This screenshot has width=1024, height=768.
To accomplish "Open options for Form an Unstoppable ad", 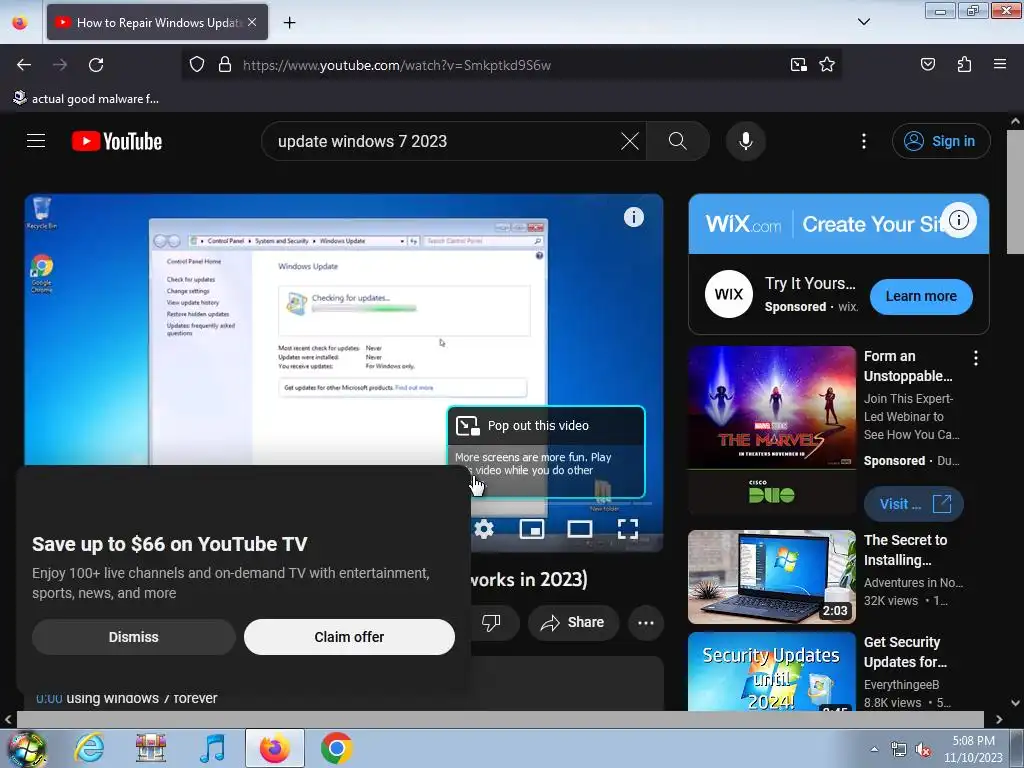I will point(976,358).
